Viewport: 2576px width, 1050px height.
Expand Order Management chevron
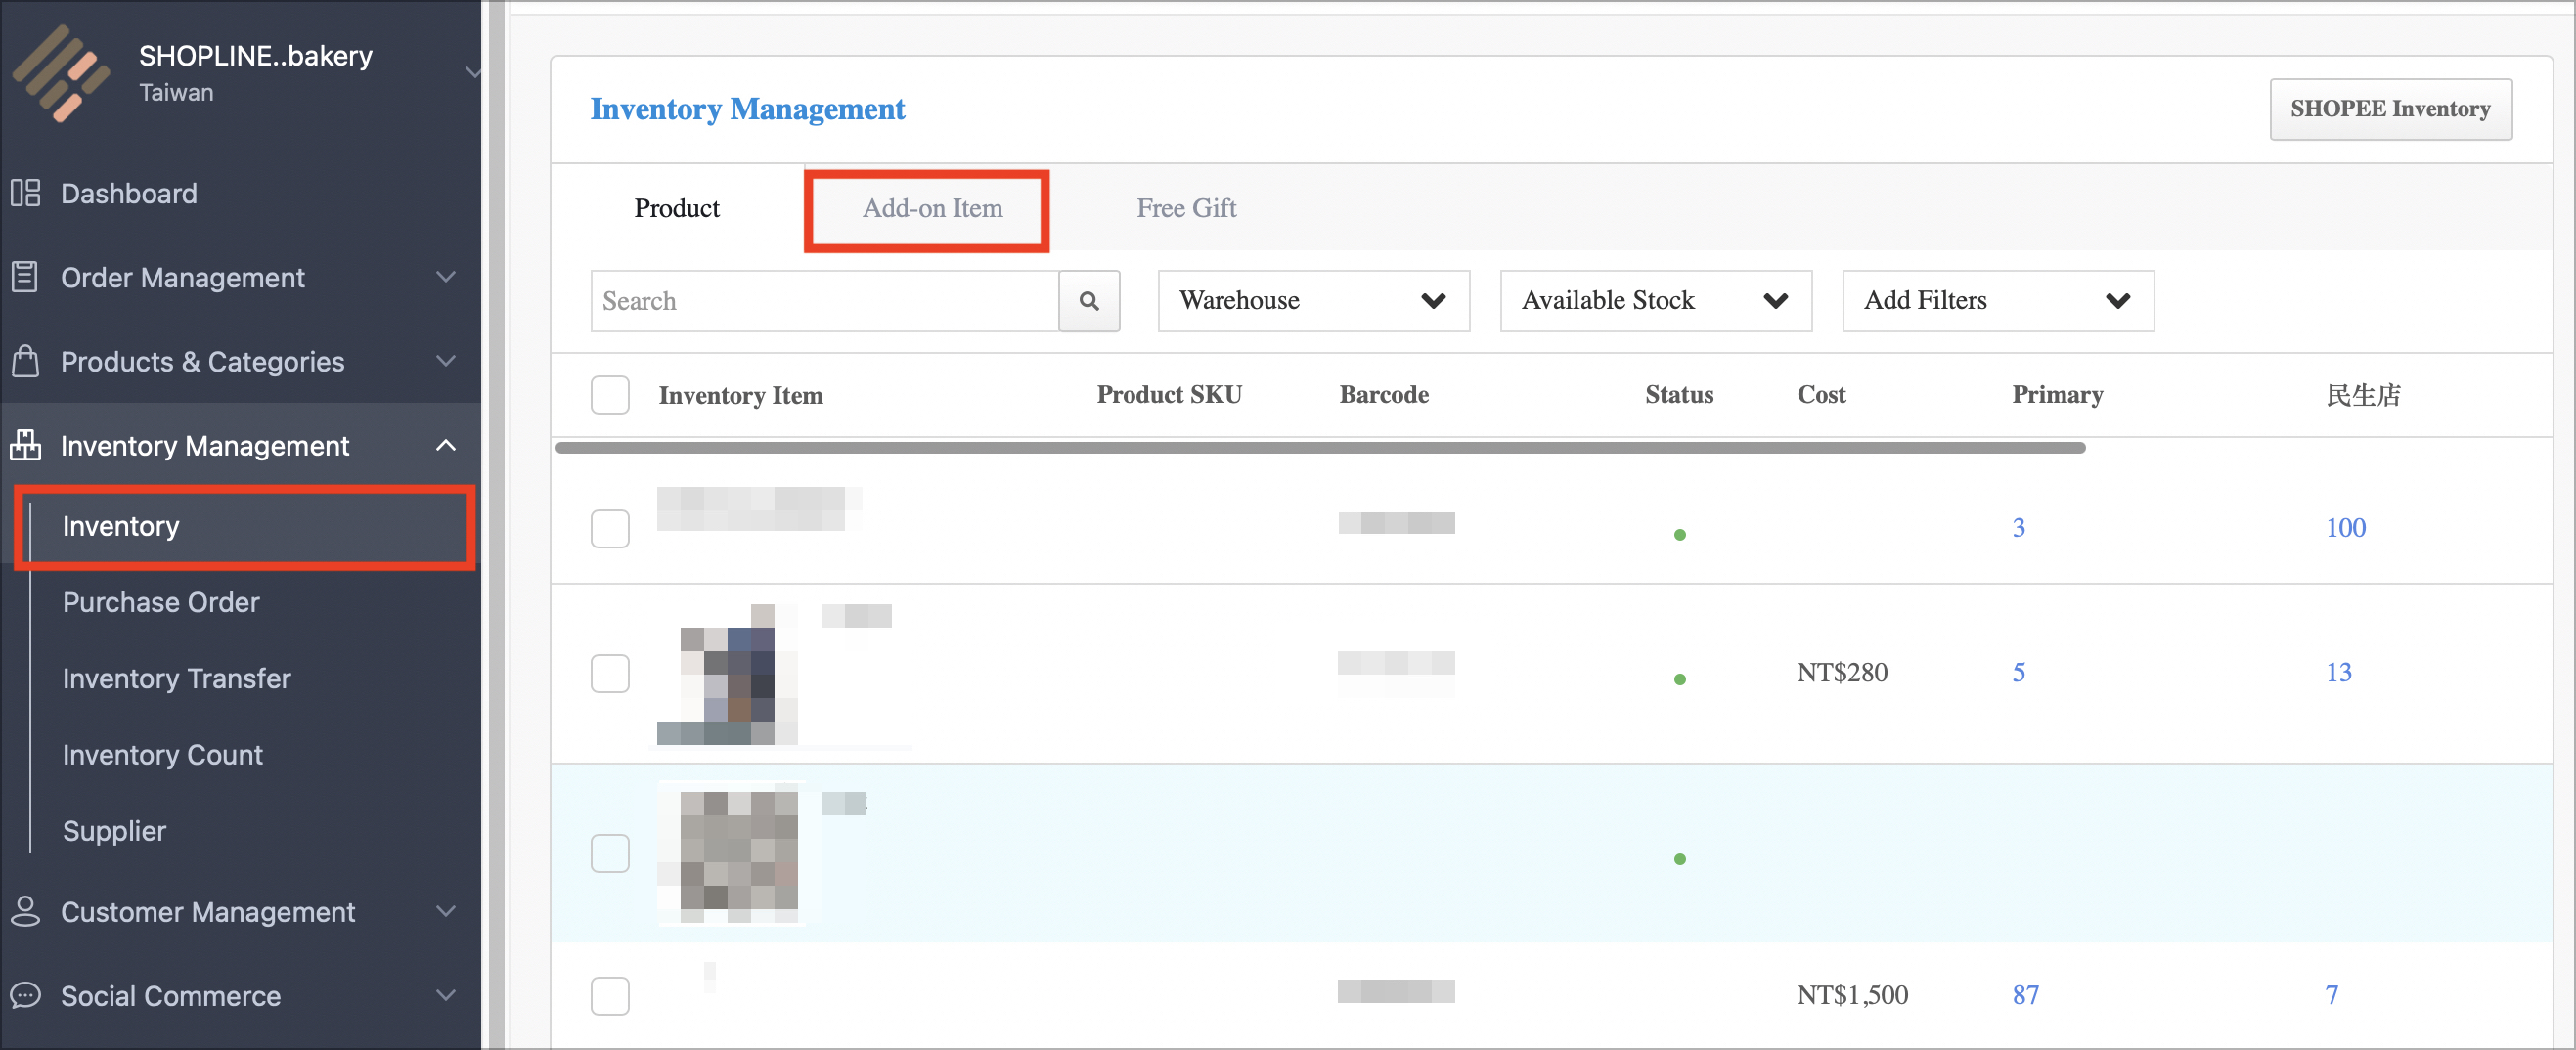tap(446, 277)
